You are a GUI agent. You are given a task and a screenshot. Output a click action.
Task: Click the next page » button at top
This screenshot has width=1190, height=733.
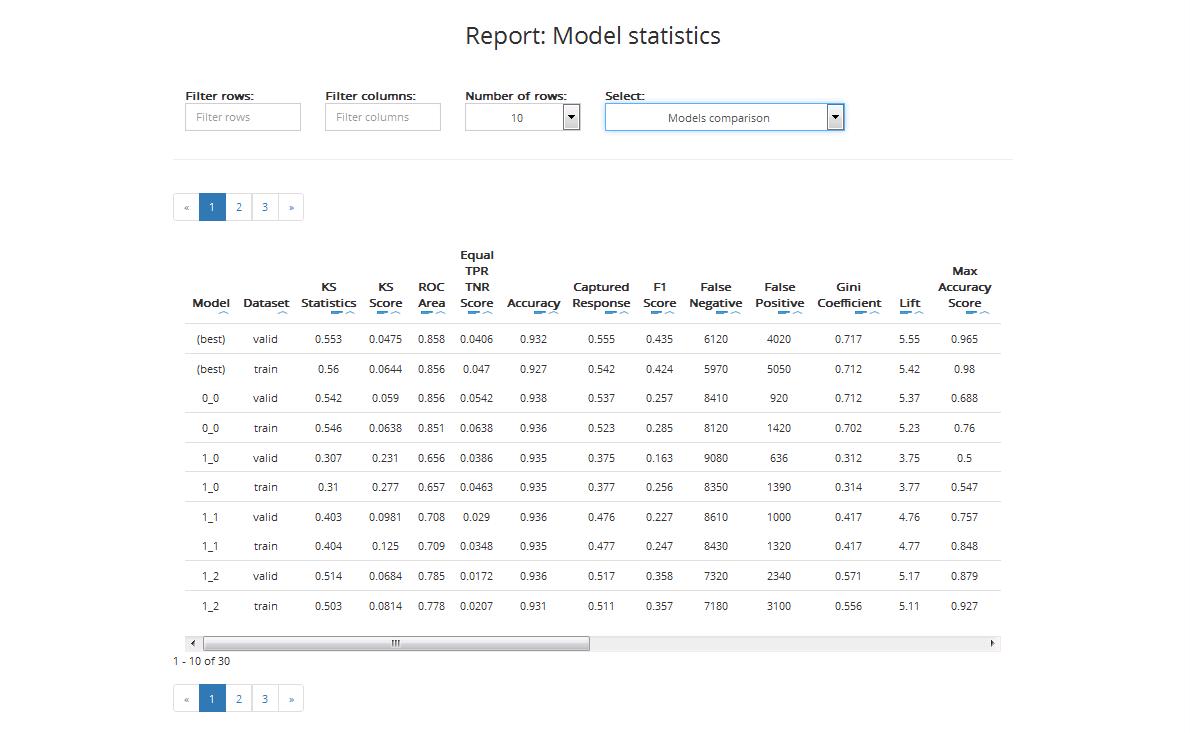point(291,207)
